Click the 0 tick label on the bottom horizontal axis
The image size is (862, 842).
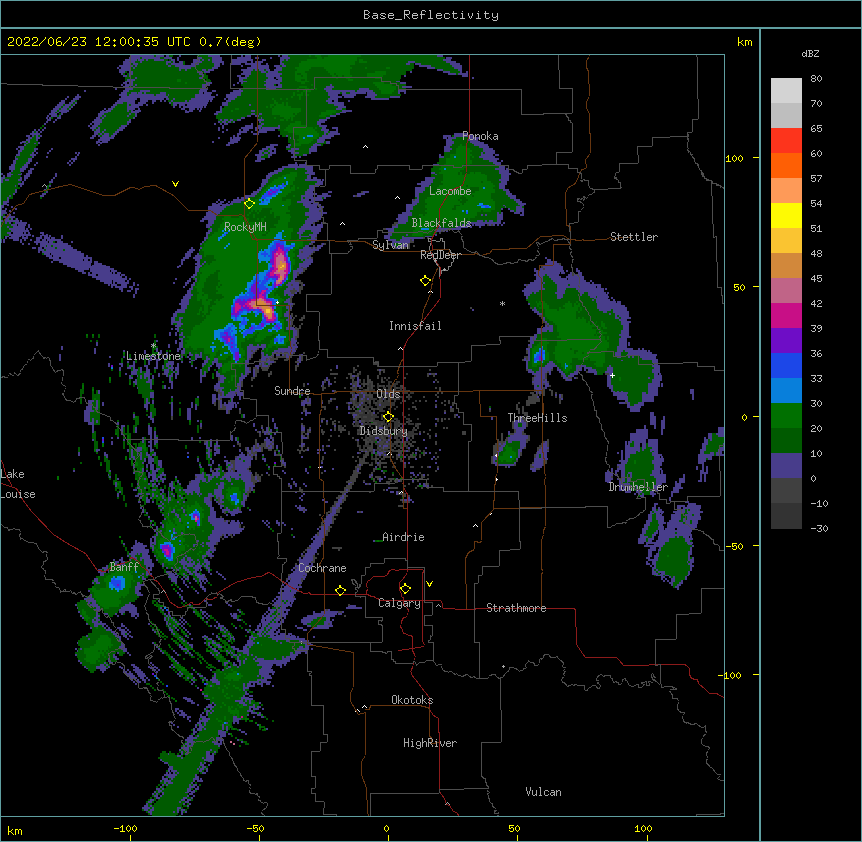(x=386, y=828)
